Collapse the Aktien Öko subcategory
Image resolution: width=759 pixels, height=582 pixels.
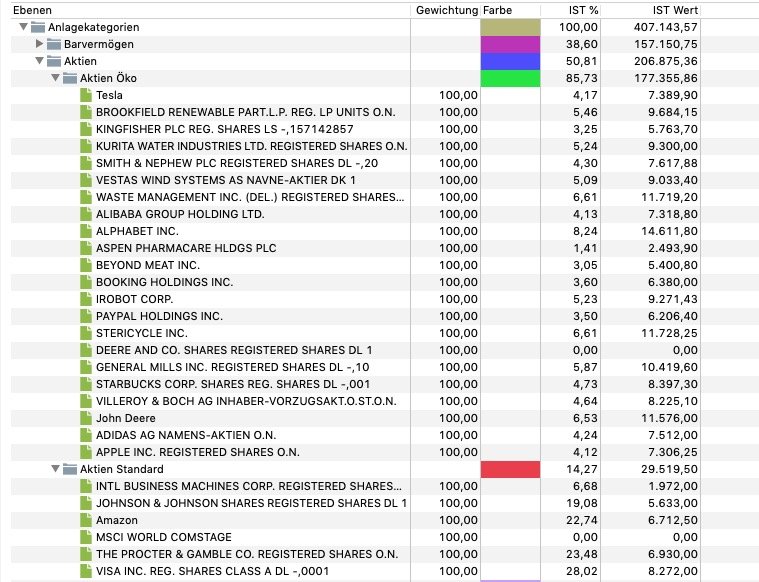pos(56,78)
